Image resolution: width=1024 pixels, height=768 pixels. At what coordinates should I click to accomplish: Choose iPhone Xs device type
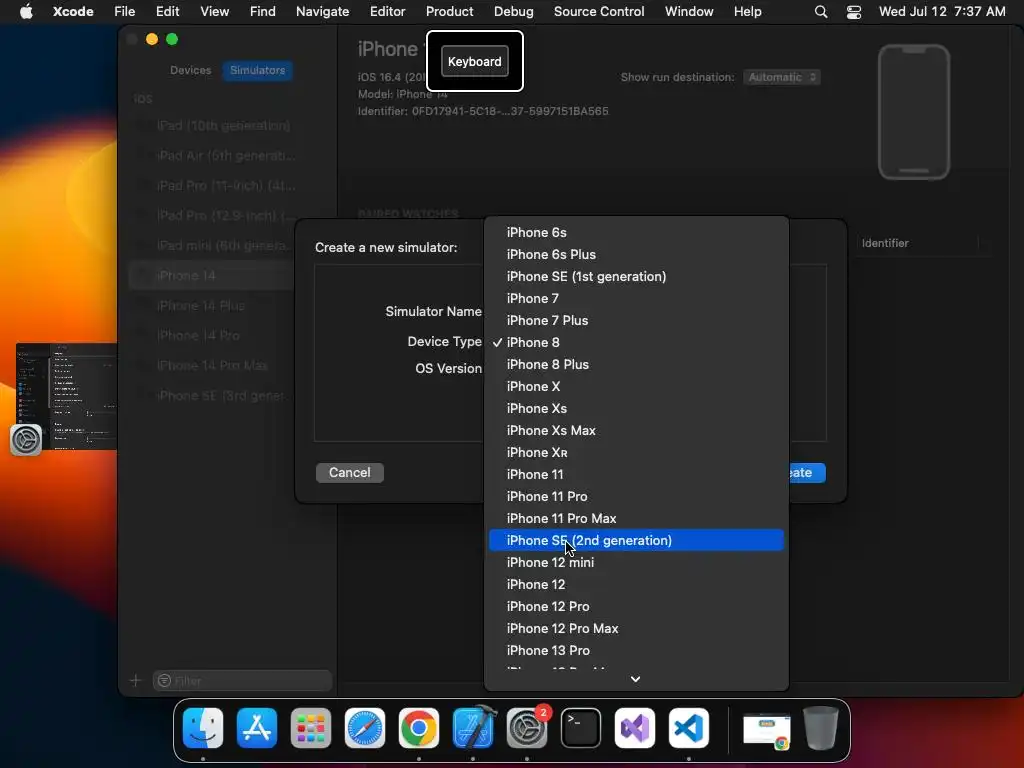point(636,408)
